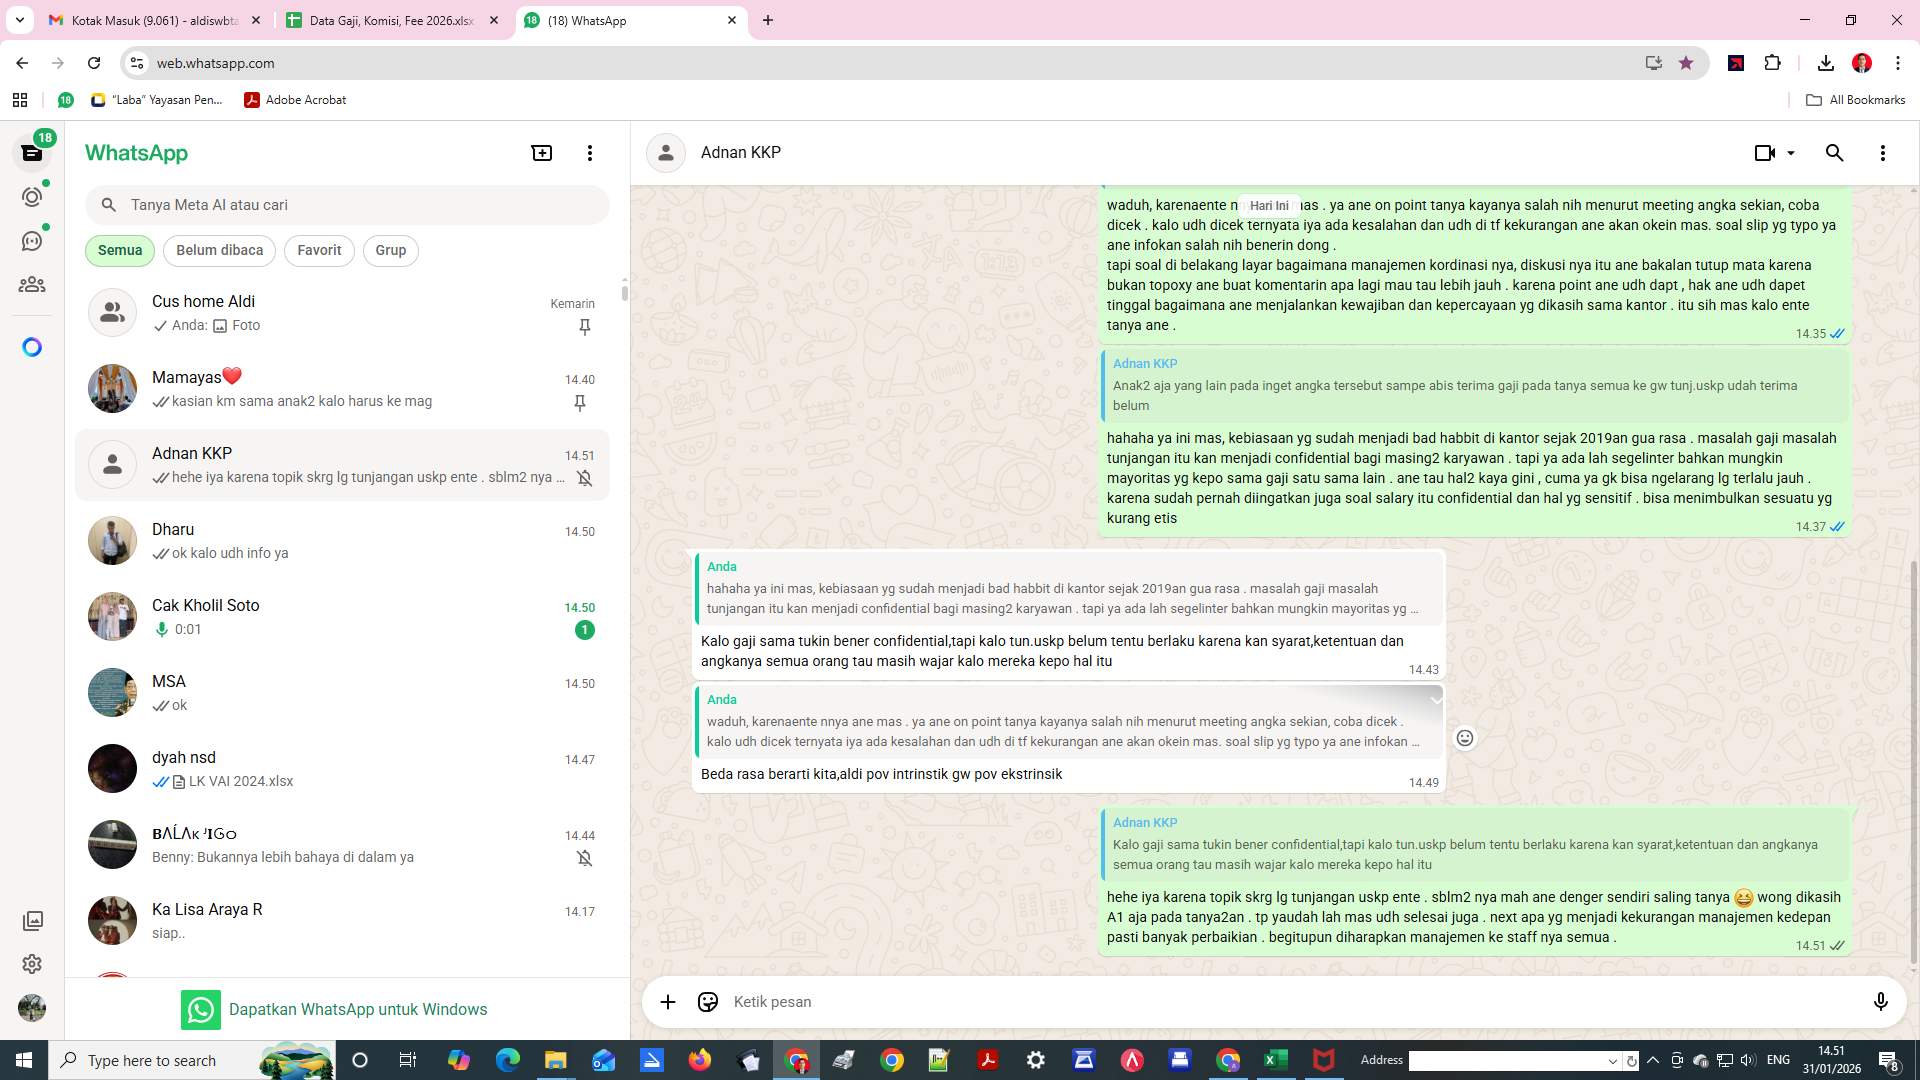Screen dimensions: 1920x1080
Task: Attach a file using the plus icon
Action: pos(668,1001)
